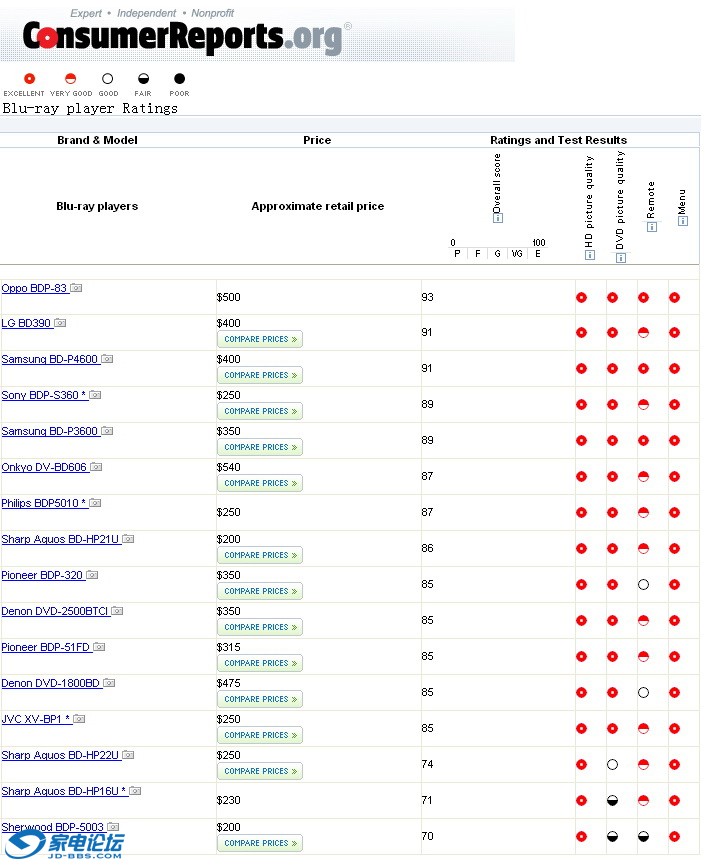707x865 pixels.
Task: Open the JVC XV-BP1 link
Action: click(36, 719)
